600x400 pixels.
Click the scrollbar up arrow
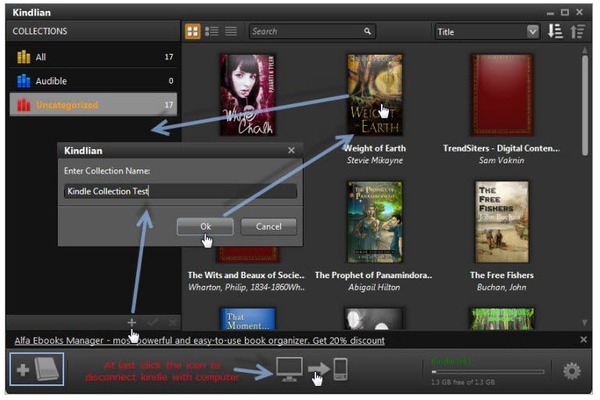tap(585, 50)
